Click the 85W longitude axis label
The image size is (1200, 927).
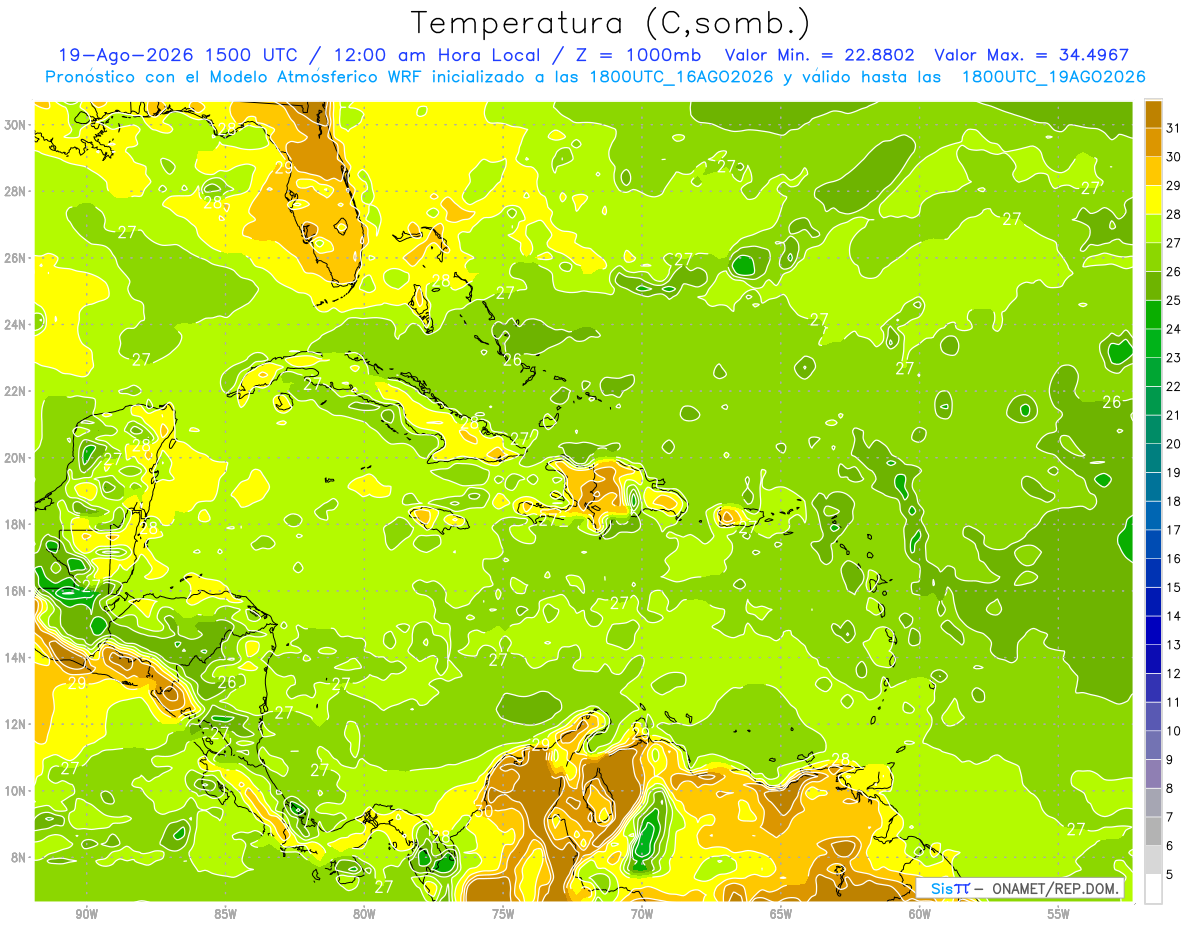[x=226, y=914]
